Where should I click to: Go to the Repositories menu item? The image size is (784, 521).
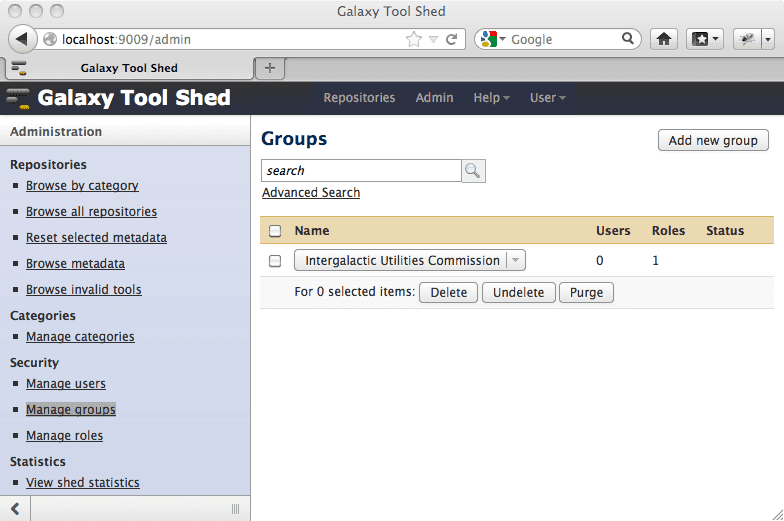point(359,98)
